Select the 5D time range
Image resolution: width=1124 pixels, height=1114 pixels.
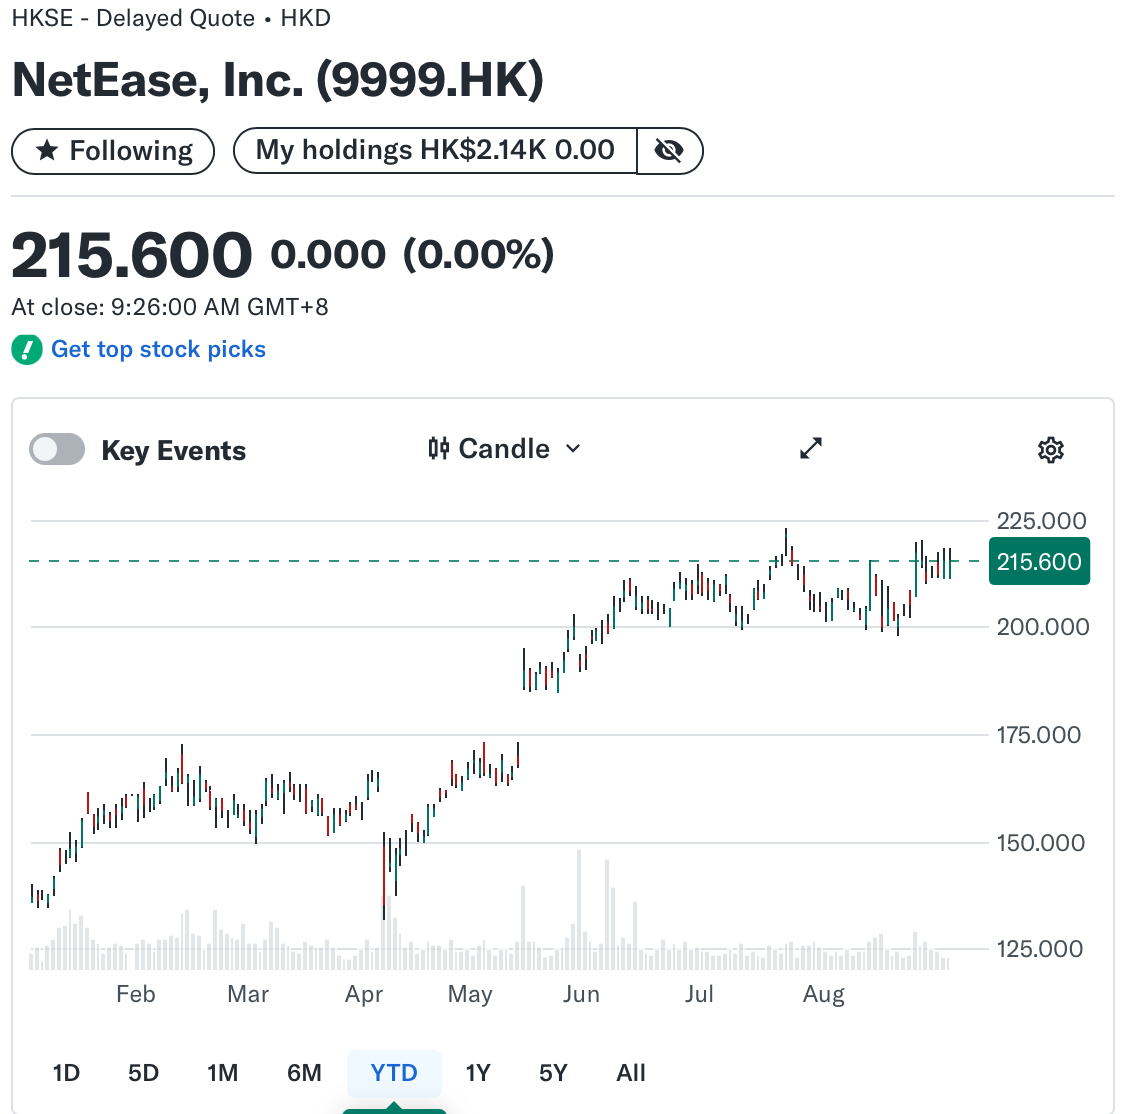[x=143, y=1072]
